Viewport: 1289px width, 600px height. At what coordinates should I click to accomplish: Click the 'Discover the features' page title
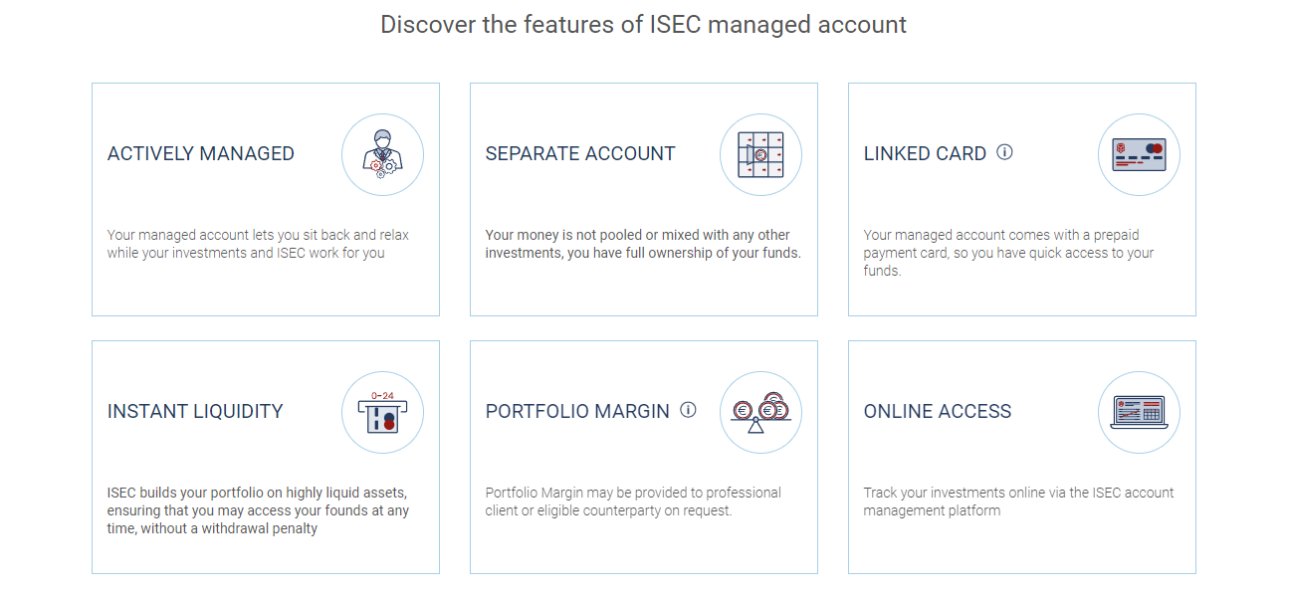[643, 24]
